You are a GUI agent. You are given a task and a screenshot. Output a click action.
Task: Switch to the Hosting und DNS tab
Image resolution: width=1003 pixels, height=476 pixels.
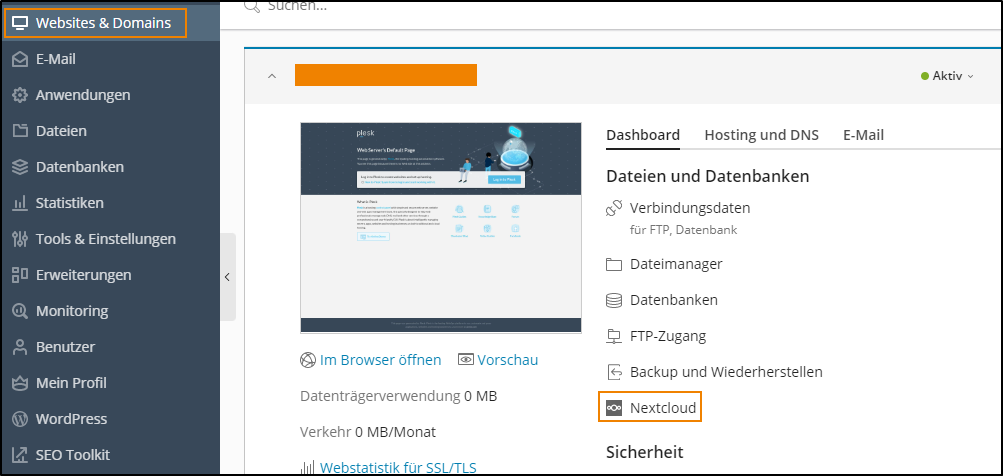point(761,136)
